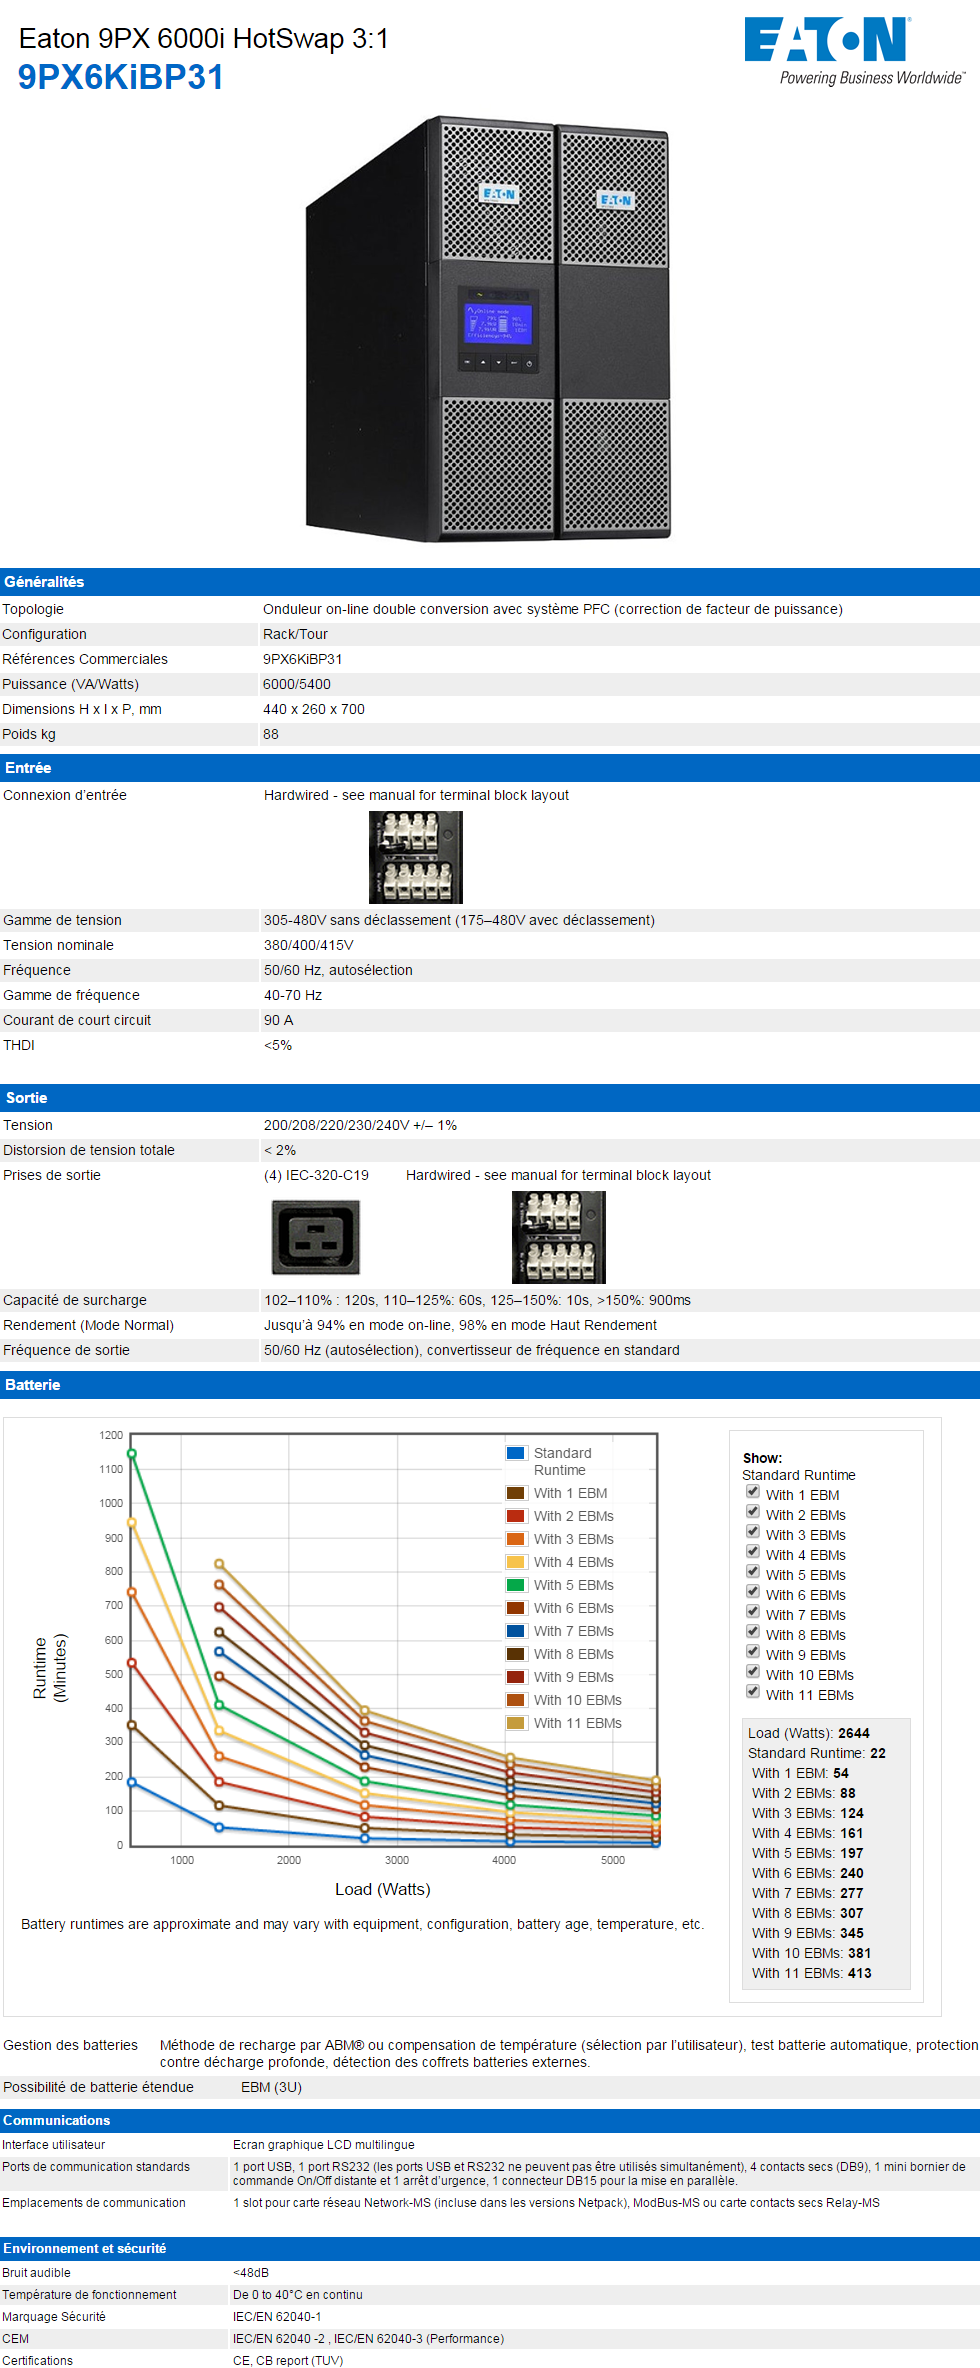Click the With 4 EBMs yellow legend swatch
This screenshot has height=2368, width=980.
pos(516,1562)
